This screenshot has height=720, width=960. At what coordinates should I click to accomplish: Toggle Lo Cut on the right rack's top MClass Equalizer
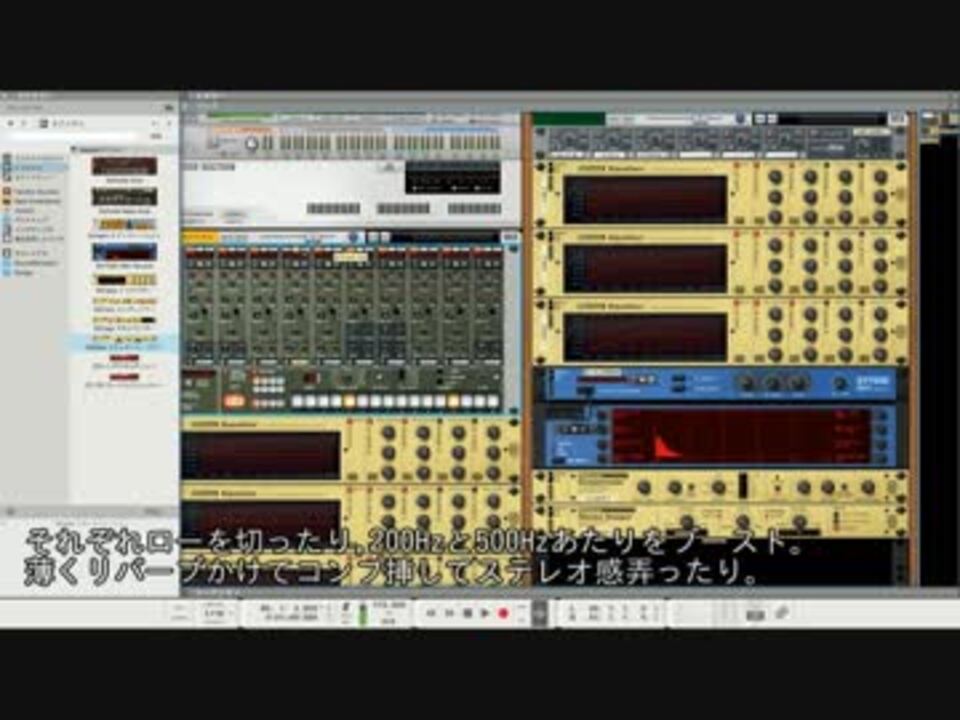click(736, 167)
